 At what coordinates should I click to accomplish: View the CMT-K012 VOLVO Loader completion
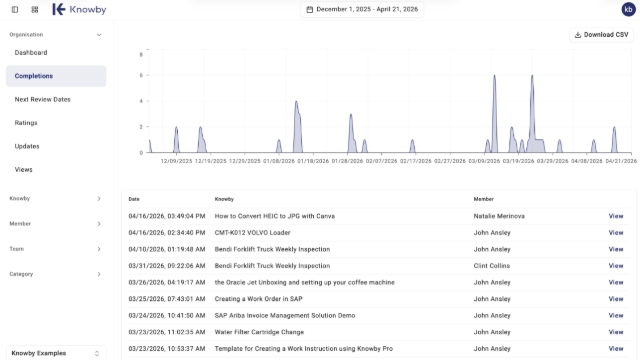(616, 233)
